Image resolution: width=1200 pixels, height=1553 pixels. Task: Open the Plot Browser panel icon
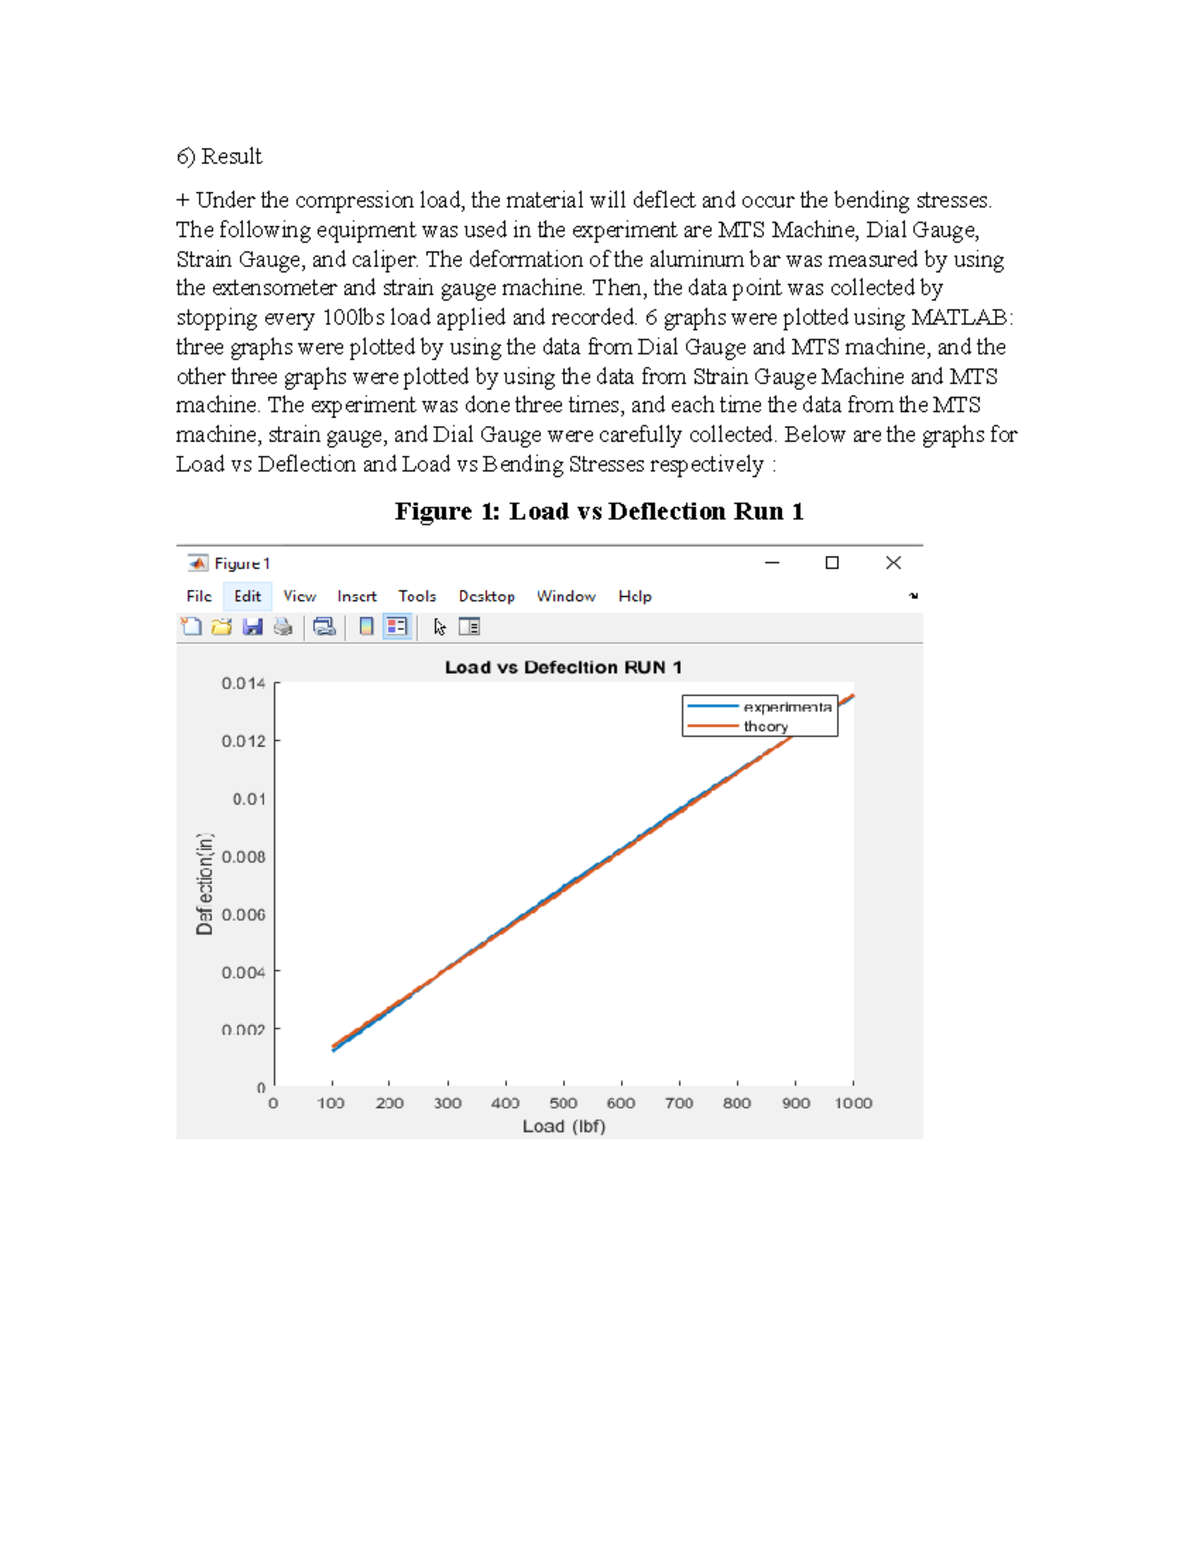[468, 626]
